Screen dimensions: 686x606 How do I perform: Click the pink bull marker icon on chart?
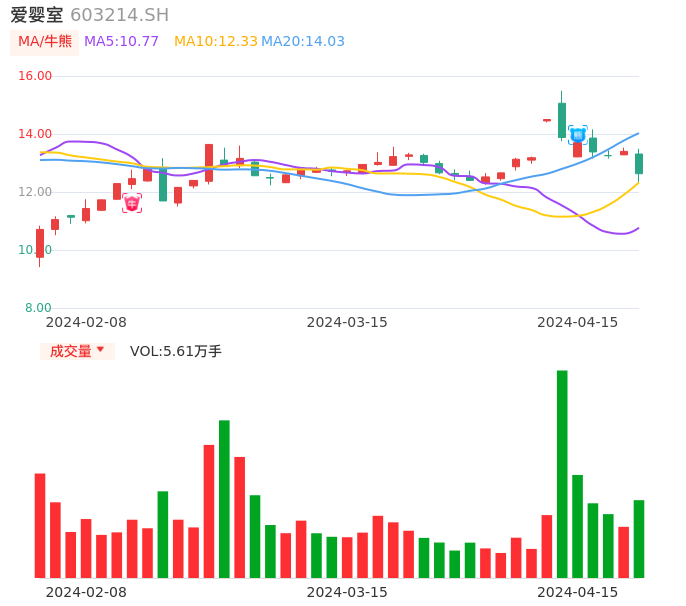click(x=132, y=203)
